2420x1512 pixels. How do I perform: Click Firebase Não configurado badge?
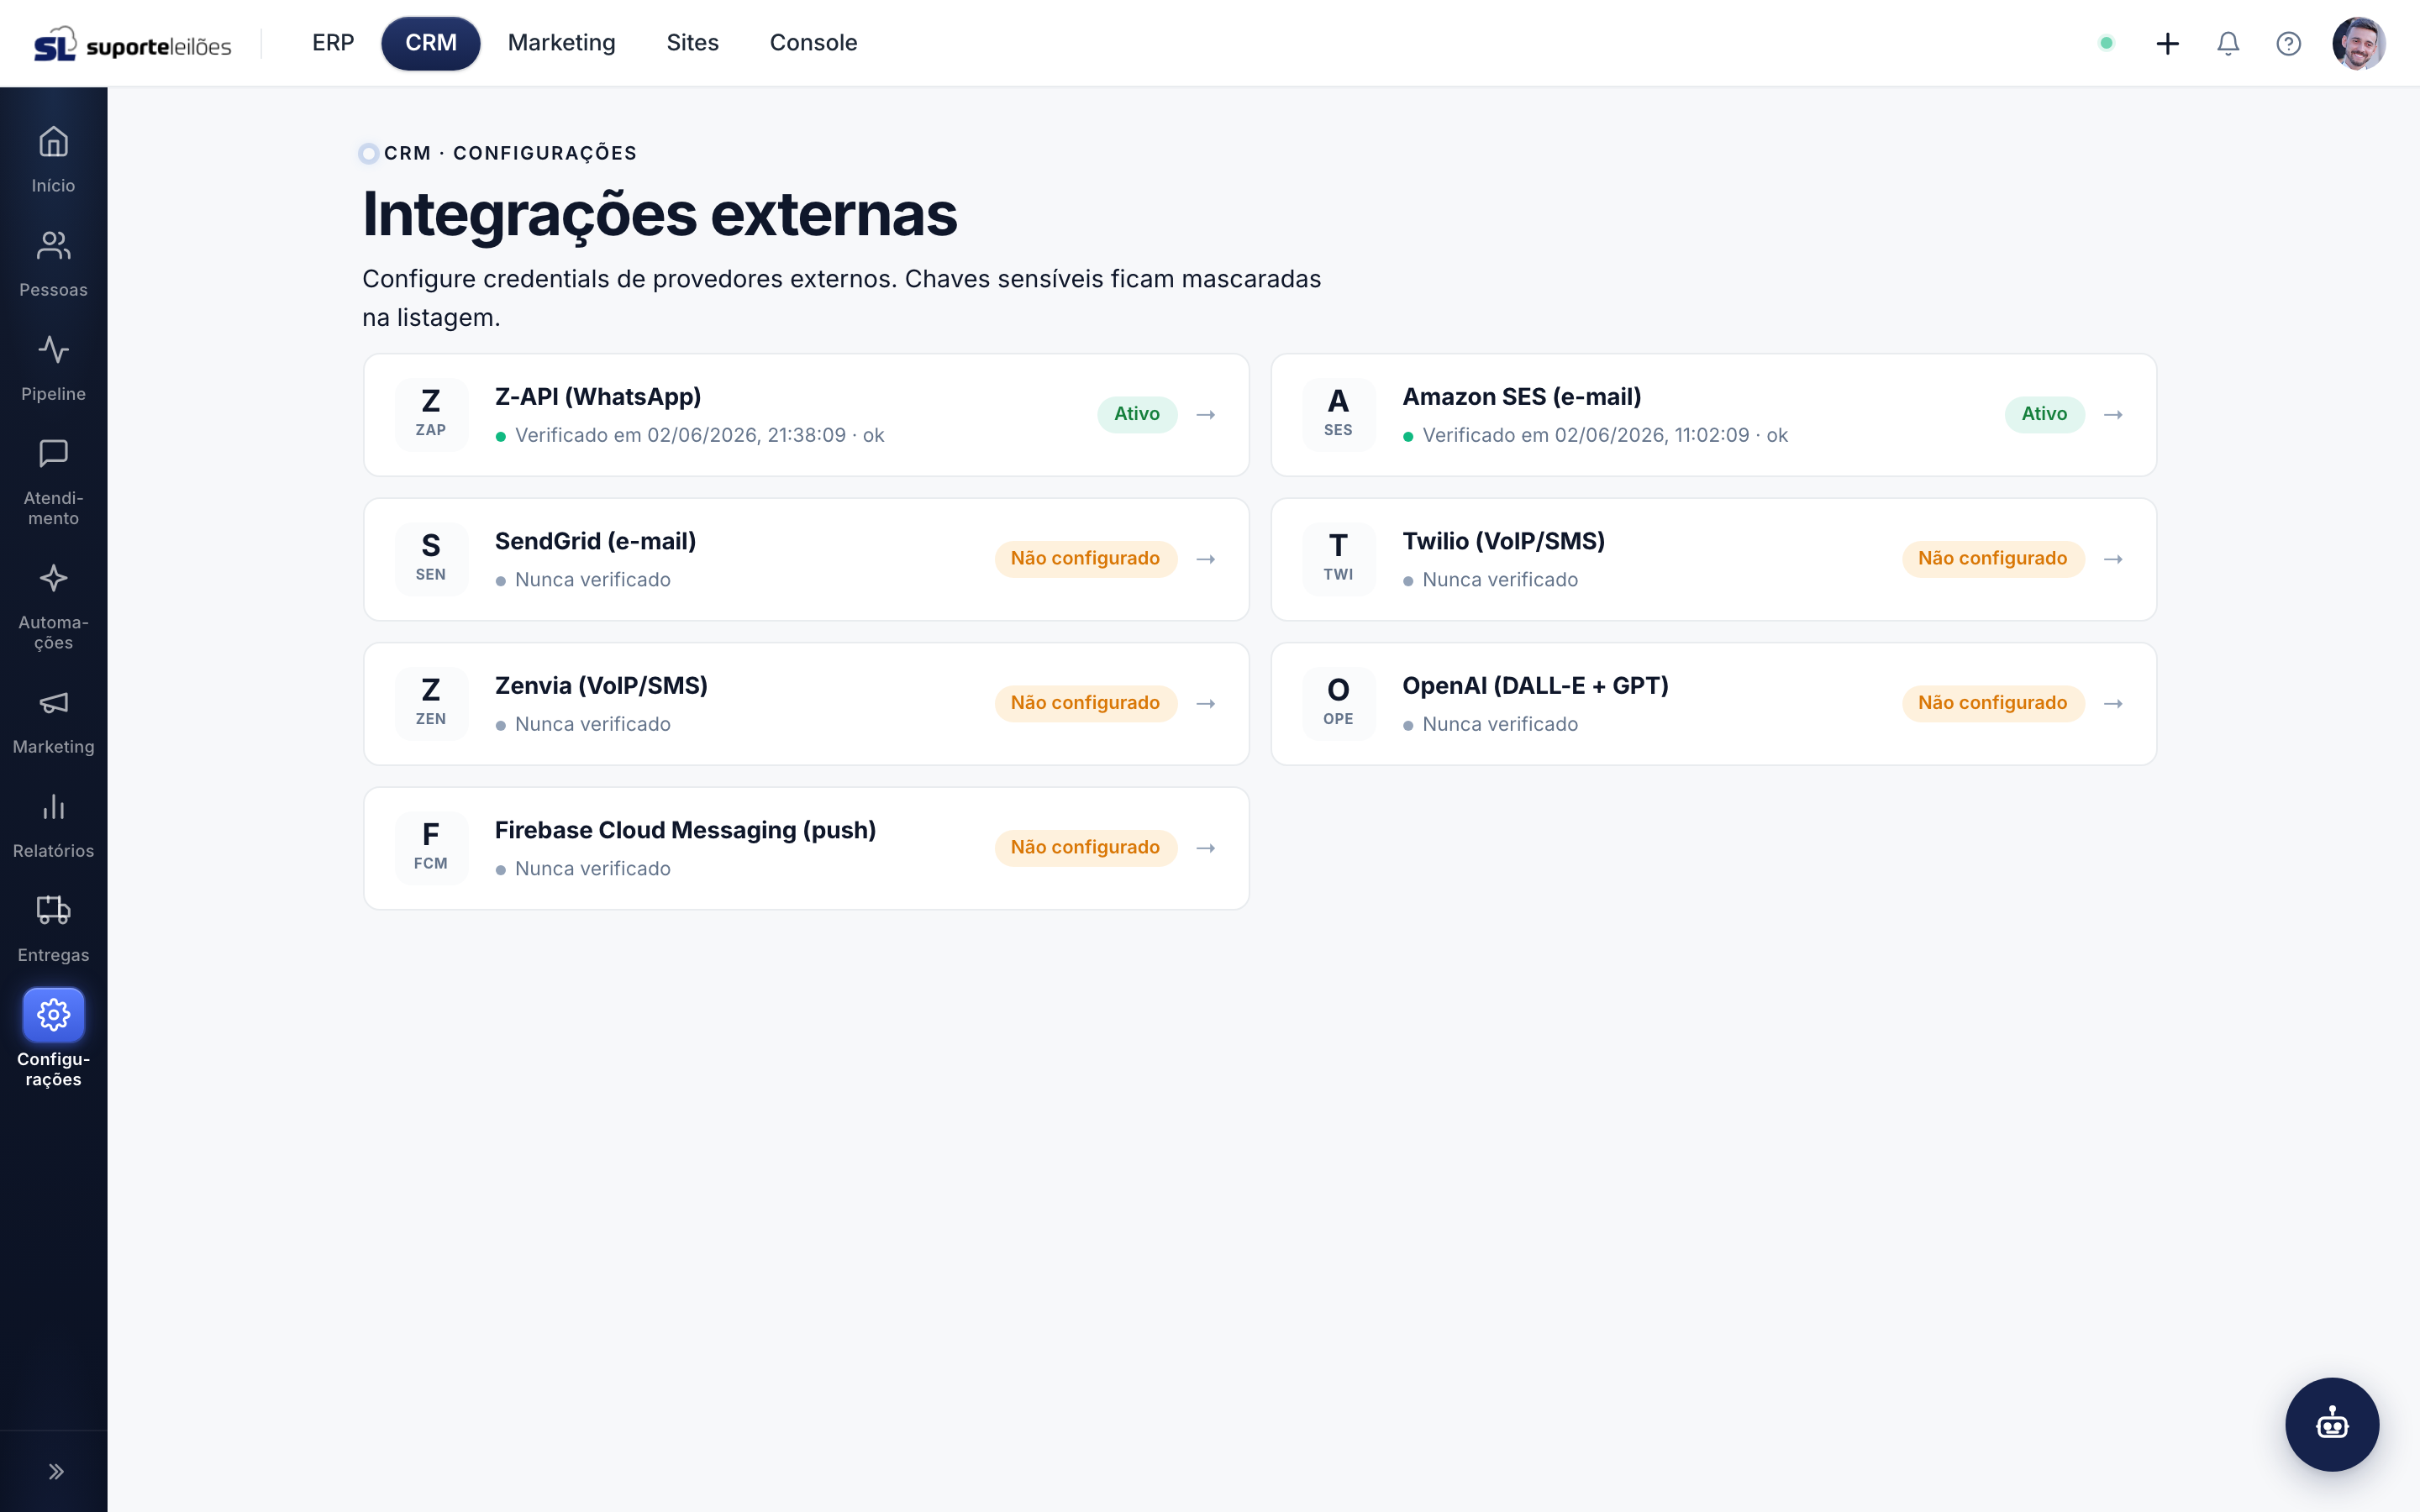(x=1085, y=848)
